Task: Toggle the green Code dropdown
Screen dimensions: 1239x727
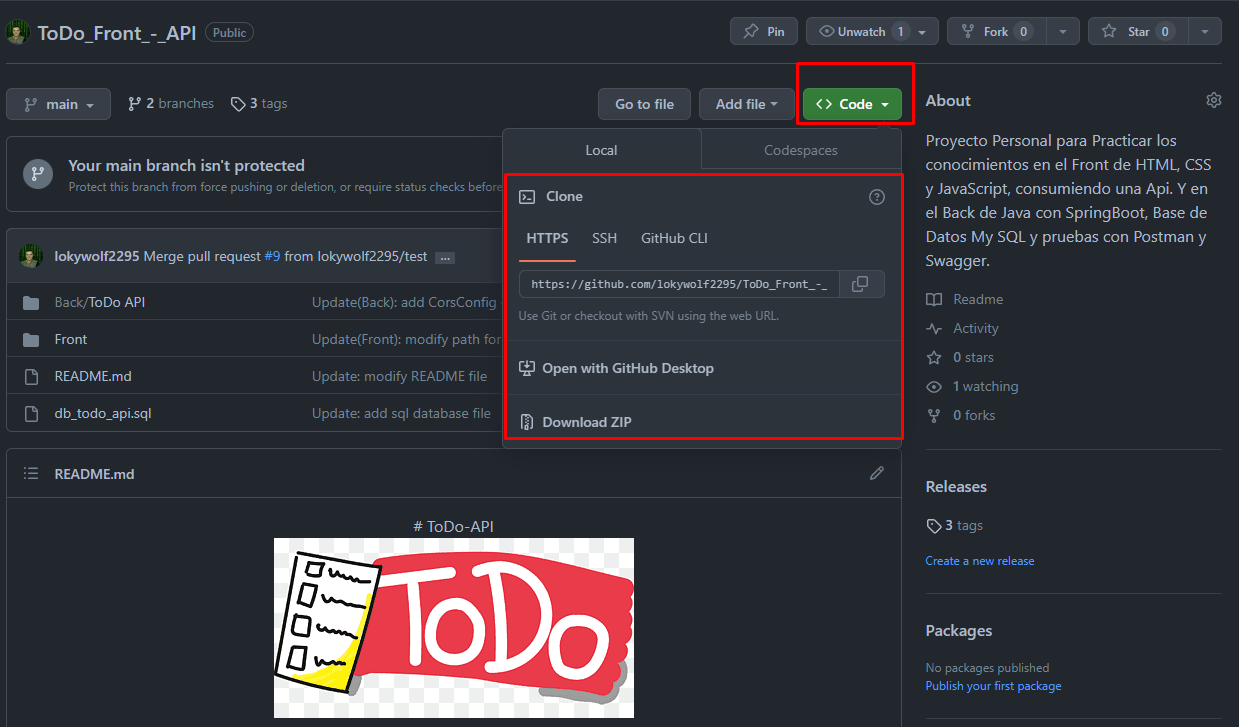Action: 852,104
